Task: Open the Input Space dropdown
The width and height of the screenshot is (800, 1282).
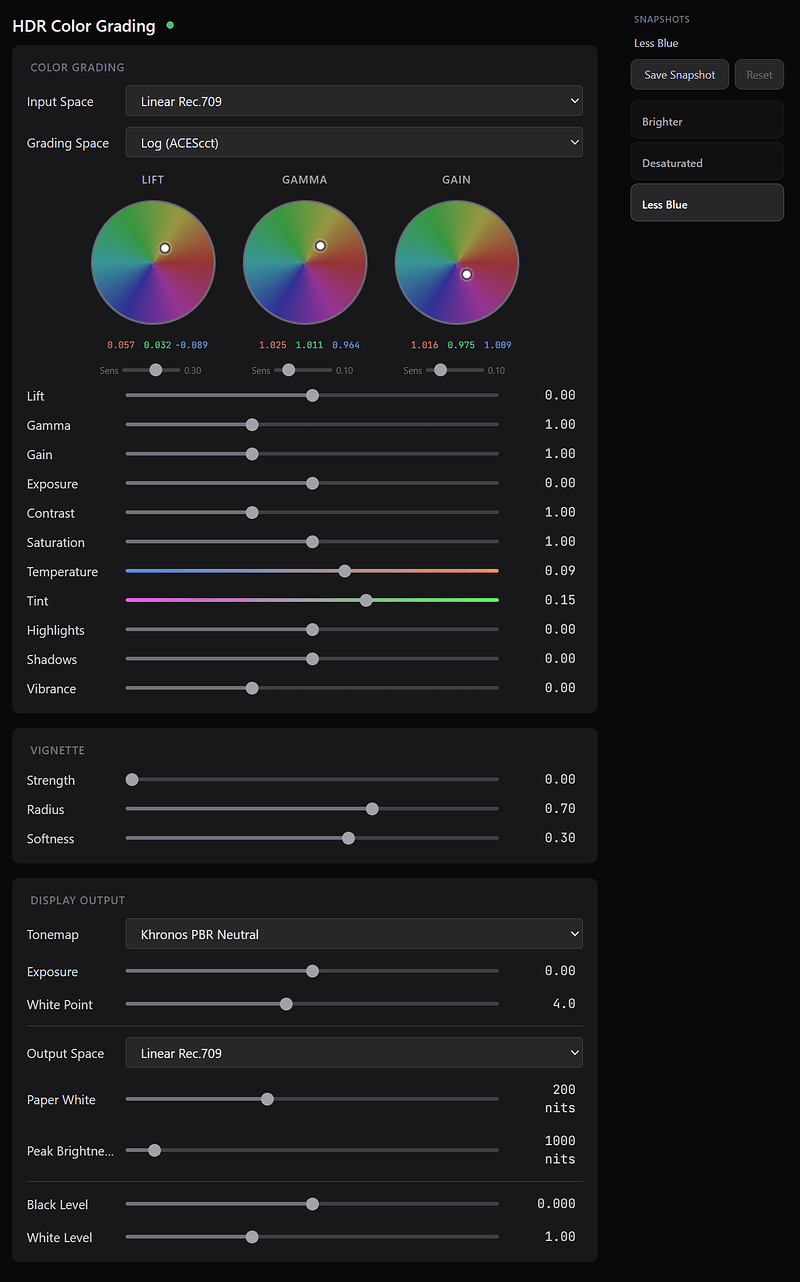Action: coord(354,101)
